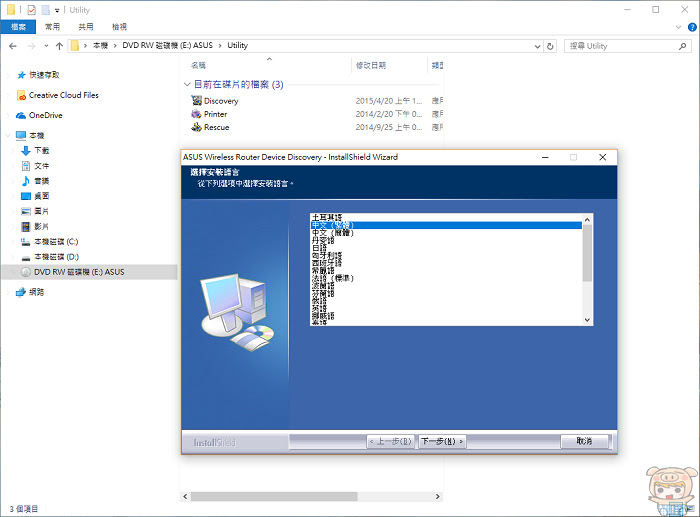Open 下載 downloads folder in sidebar

(x=42, y=150)
